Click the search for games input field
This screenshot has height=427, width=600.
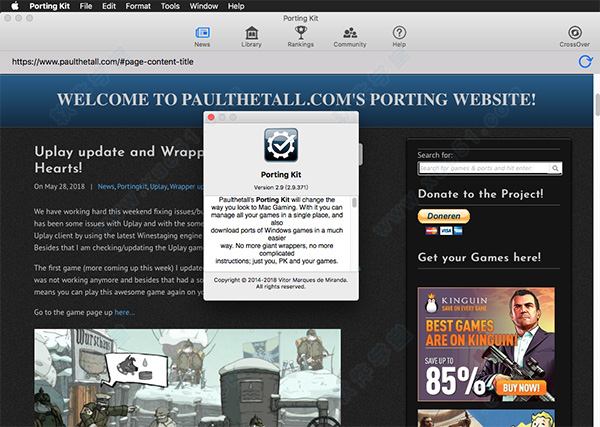click(x=484, y=168)
